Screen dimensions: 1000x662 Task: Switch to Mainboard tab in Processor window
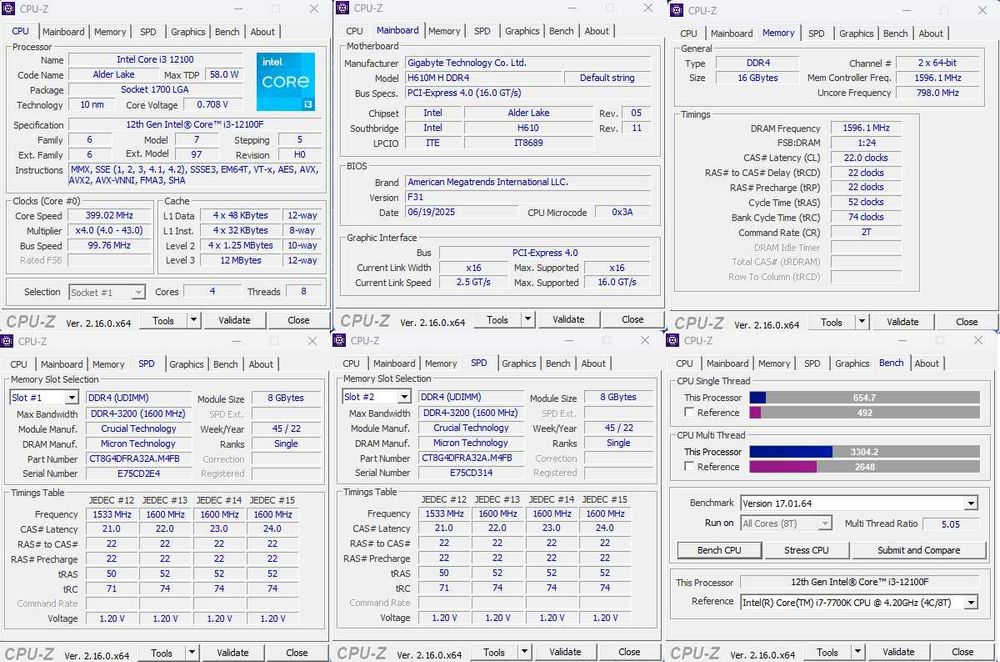point(63,32)
